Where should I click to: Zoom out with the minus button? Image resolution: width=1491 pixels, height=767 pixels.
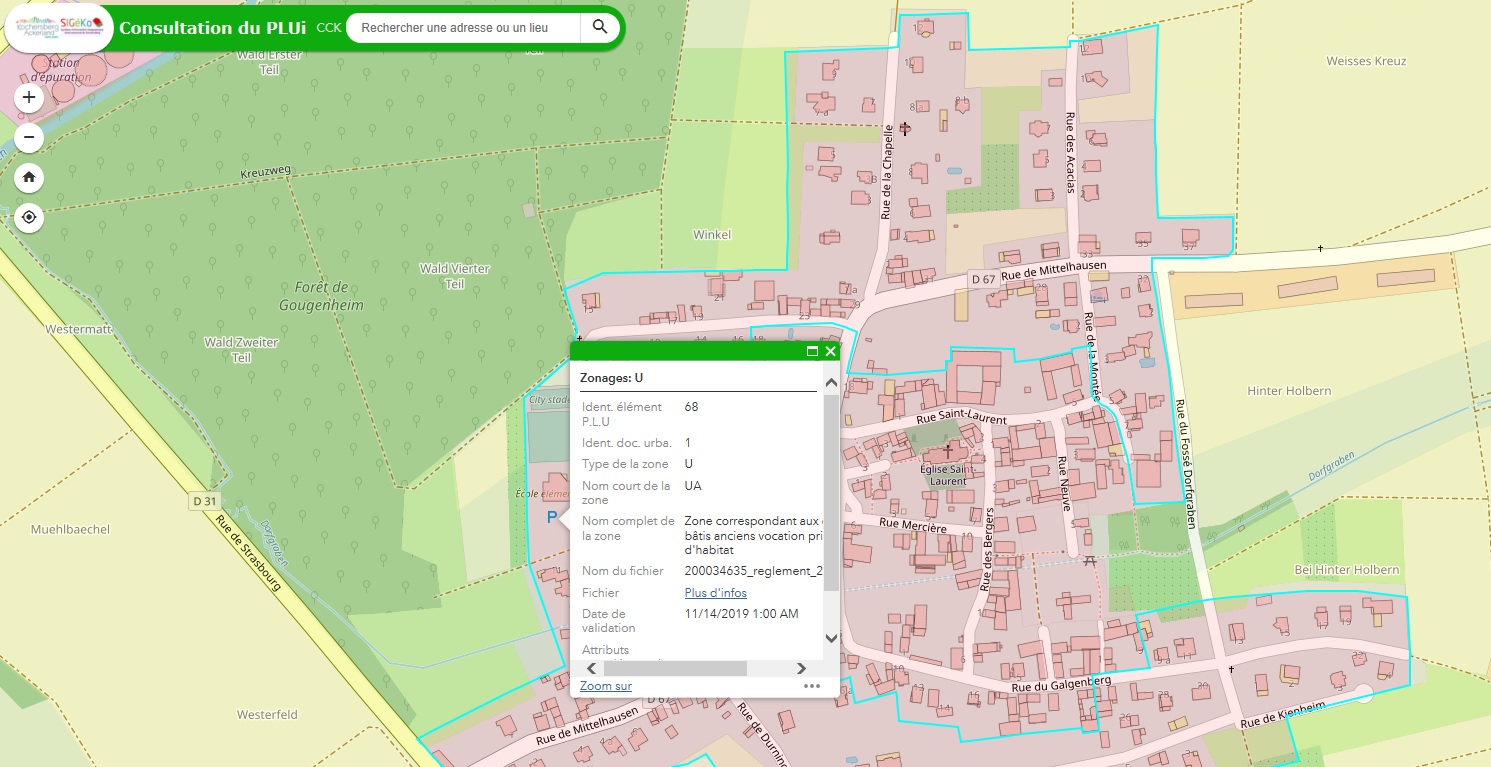tap(29, 137)
